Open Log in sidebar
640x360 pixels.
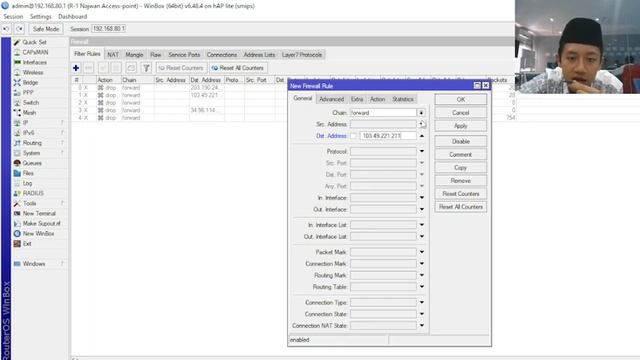tap(27, 183)
